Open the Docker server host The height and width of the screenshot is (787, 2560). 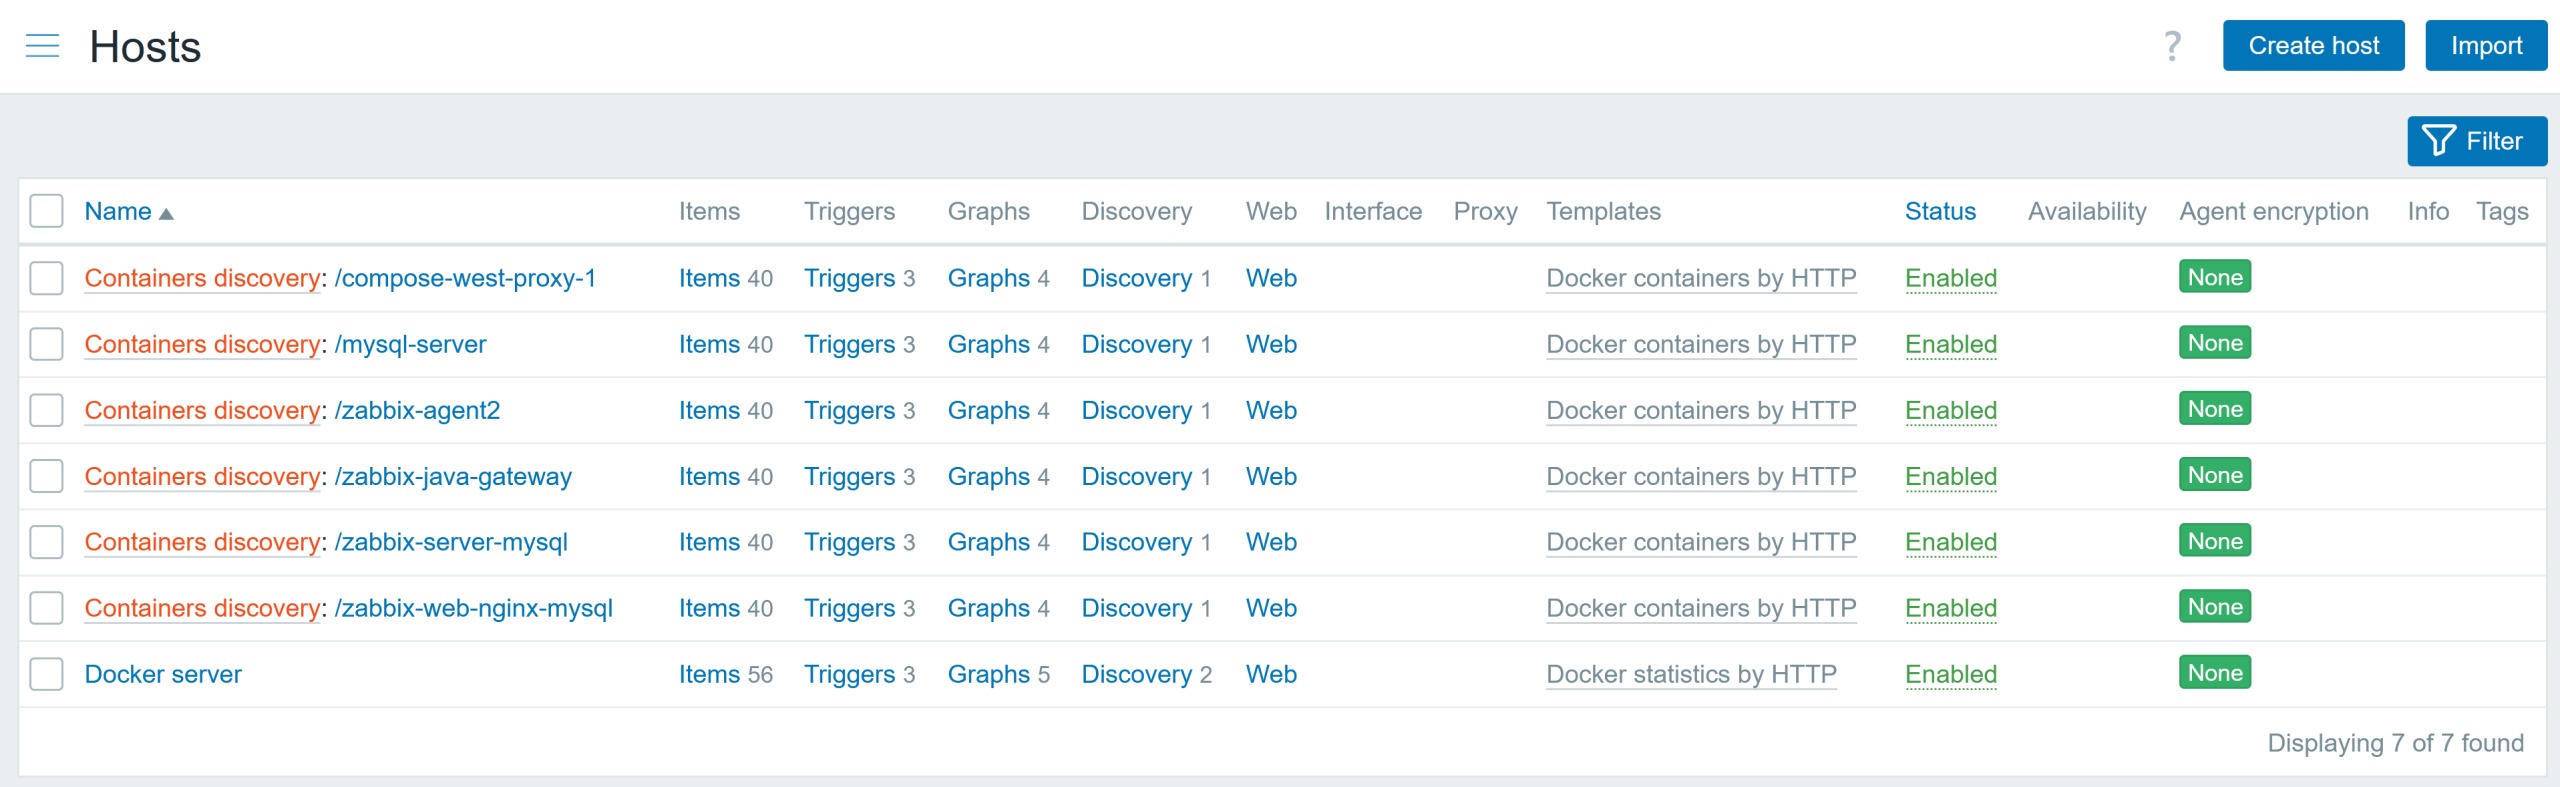coord(163,674)
